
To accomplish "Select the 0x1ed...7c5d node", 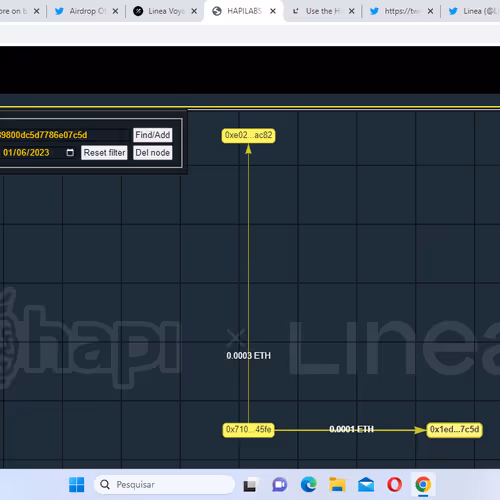I will coord(454,429).
